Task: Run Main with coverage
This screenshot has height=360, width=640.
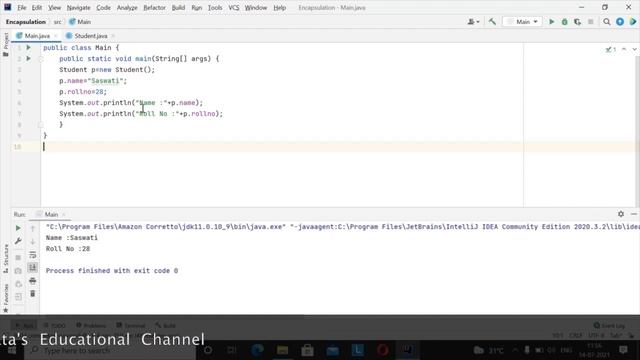Action: [577, 22]
